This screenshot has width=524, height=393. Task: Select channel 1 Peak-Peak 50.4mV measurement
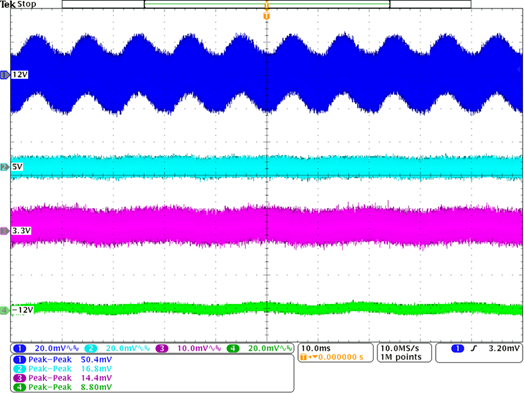62,360
